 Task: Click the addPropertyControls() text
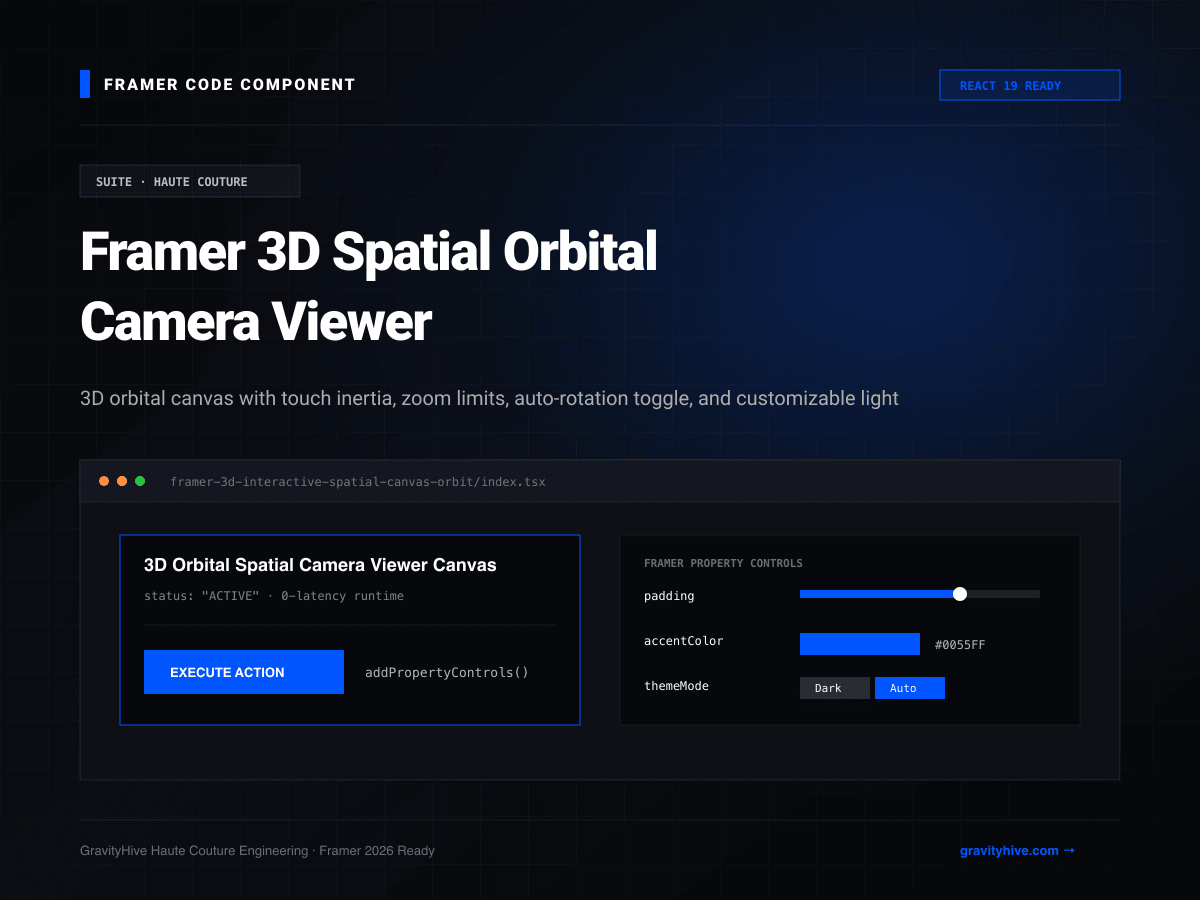(x=447, y=672)
